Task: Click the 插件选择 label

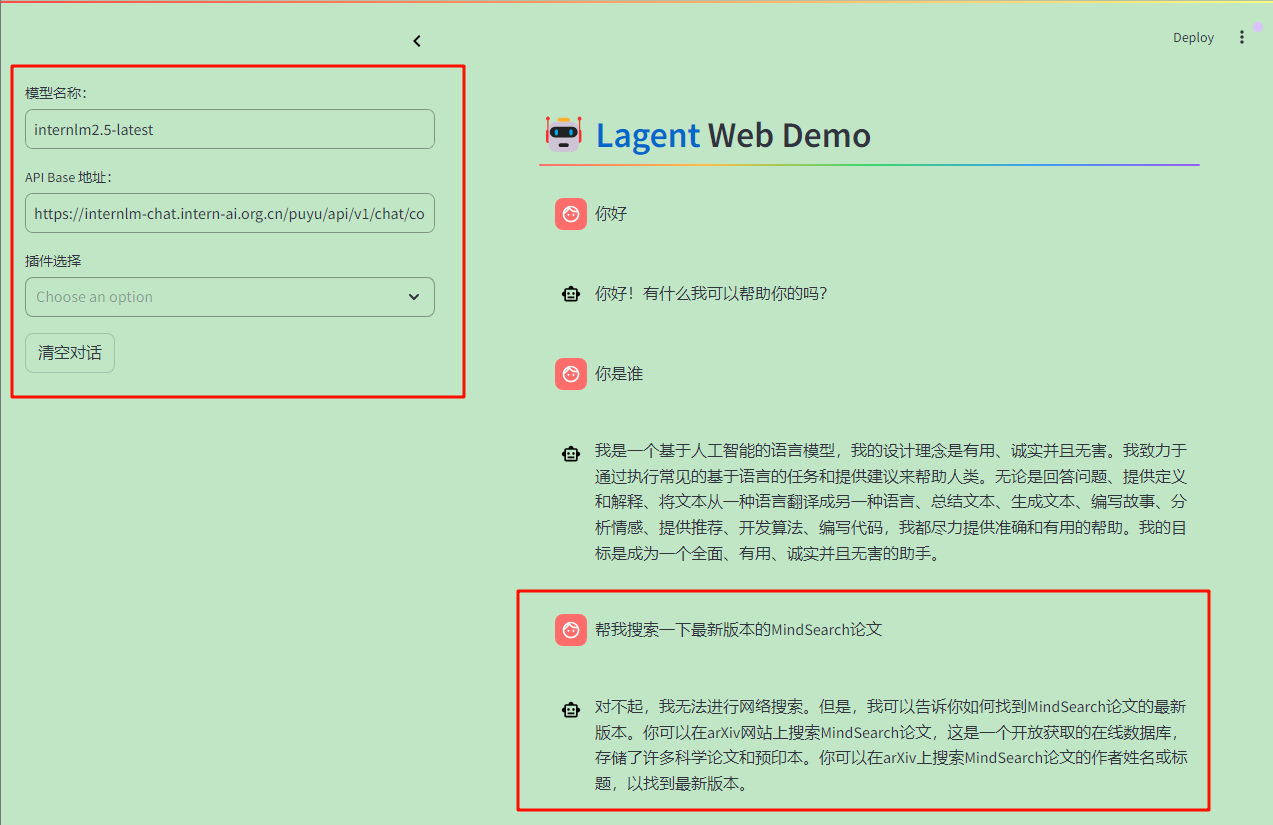Action: (x=53, y=261)
